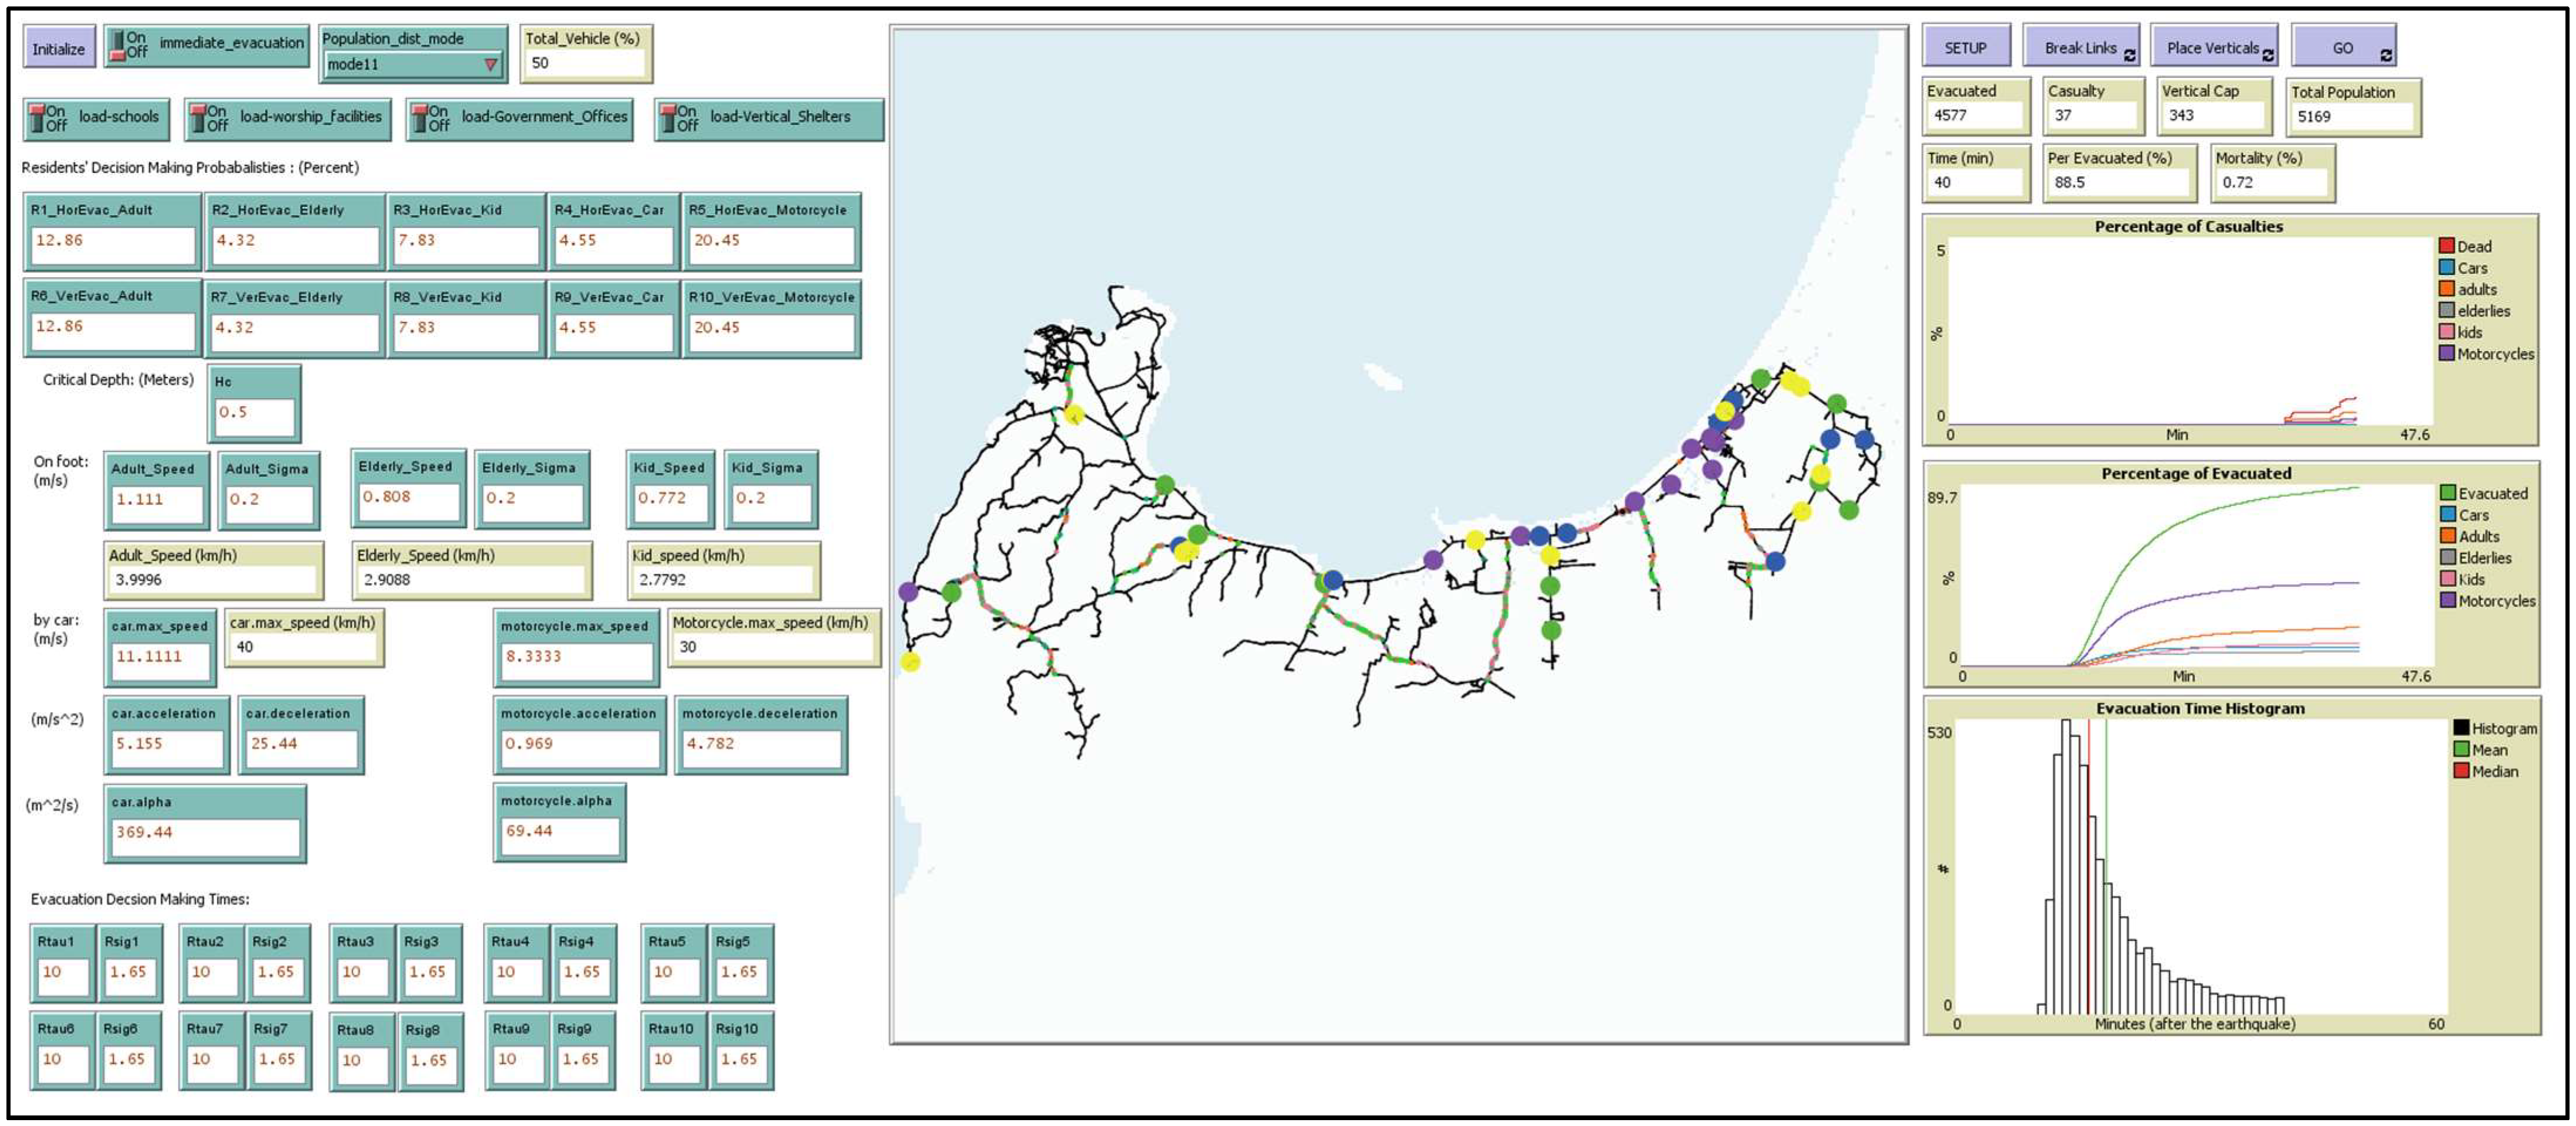Toggle the immediate_evacuation switch
This screenshot has width=2576, height=1126.
click(118, 45)
